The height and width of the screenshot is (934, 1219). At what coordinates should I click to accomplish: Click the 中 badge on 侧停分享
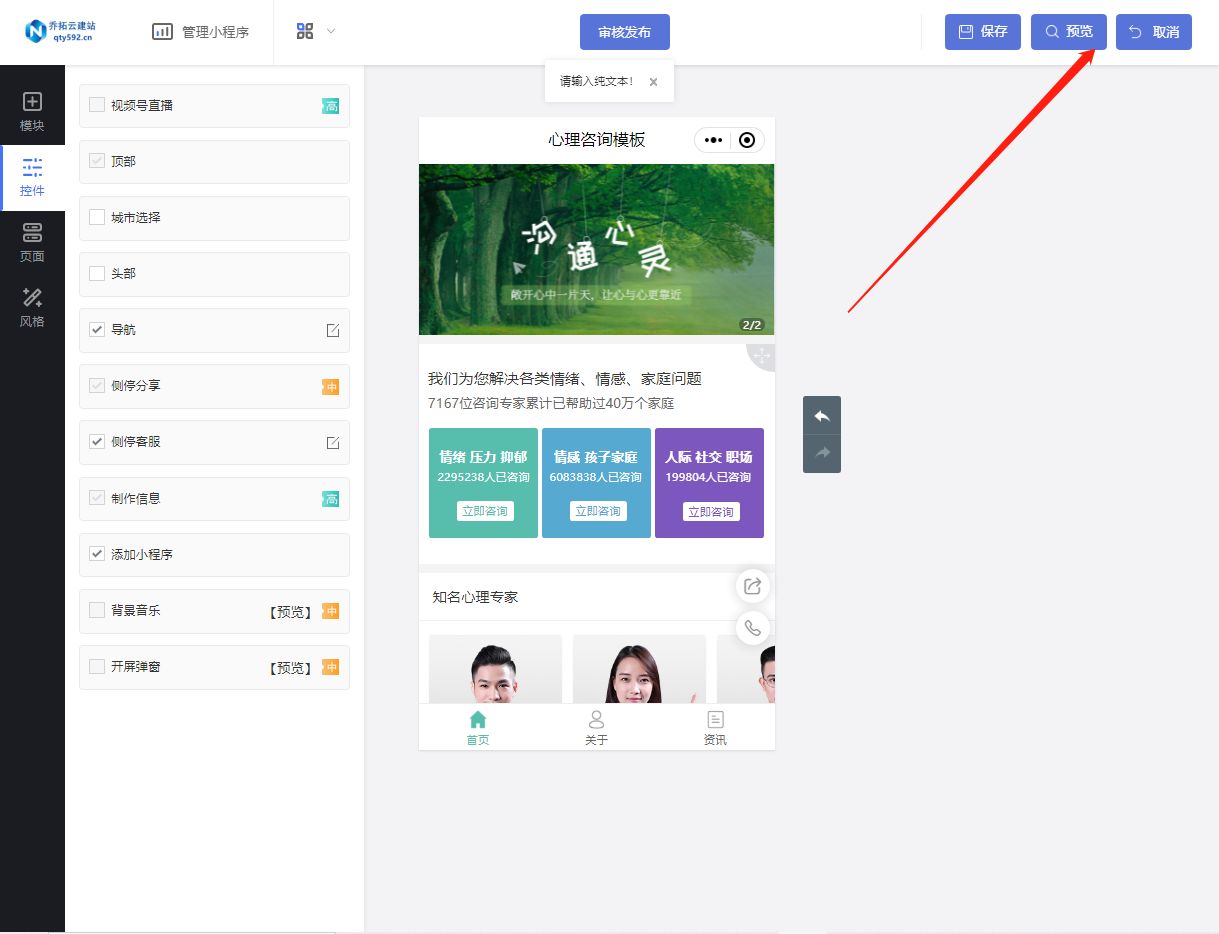(x=331, y=386)
